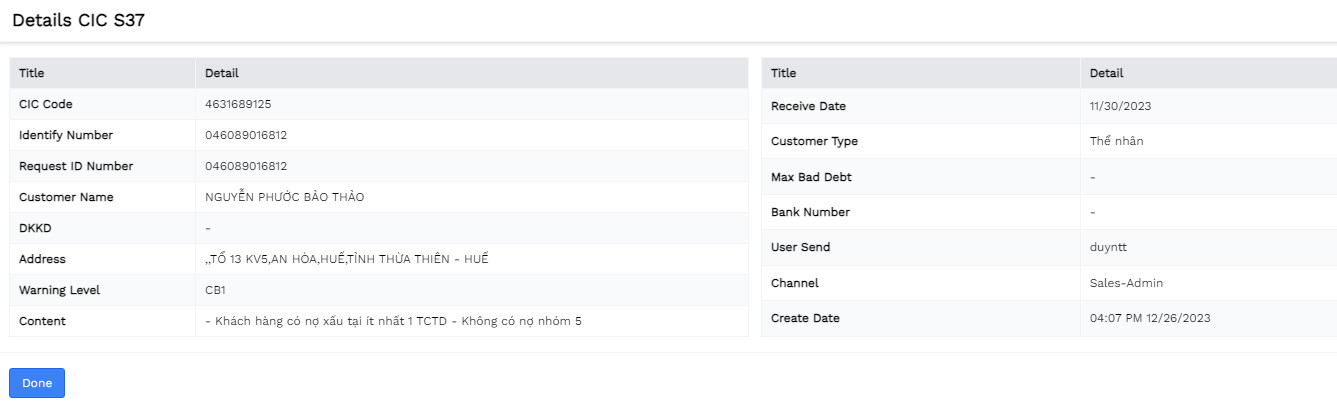
Task: Click the Max Bad Debt row label
Action: tap(811, 177)
